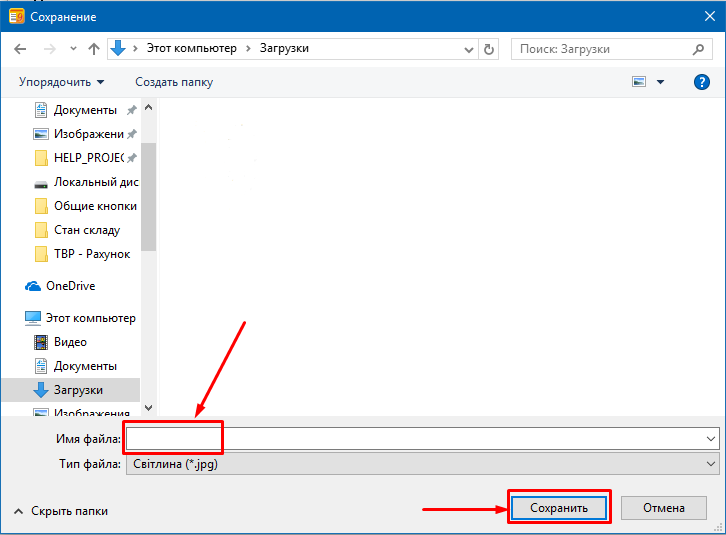This screenshot has height=535, width=726.
Task: Click the Up one level arrow
Action: (94, 48)
